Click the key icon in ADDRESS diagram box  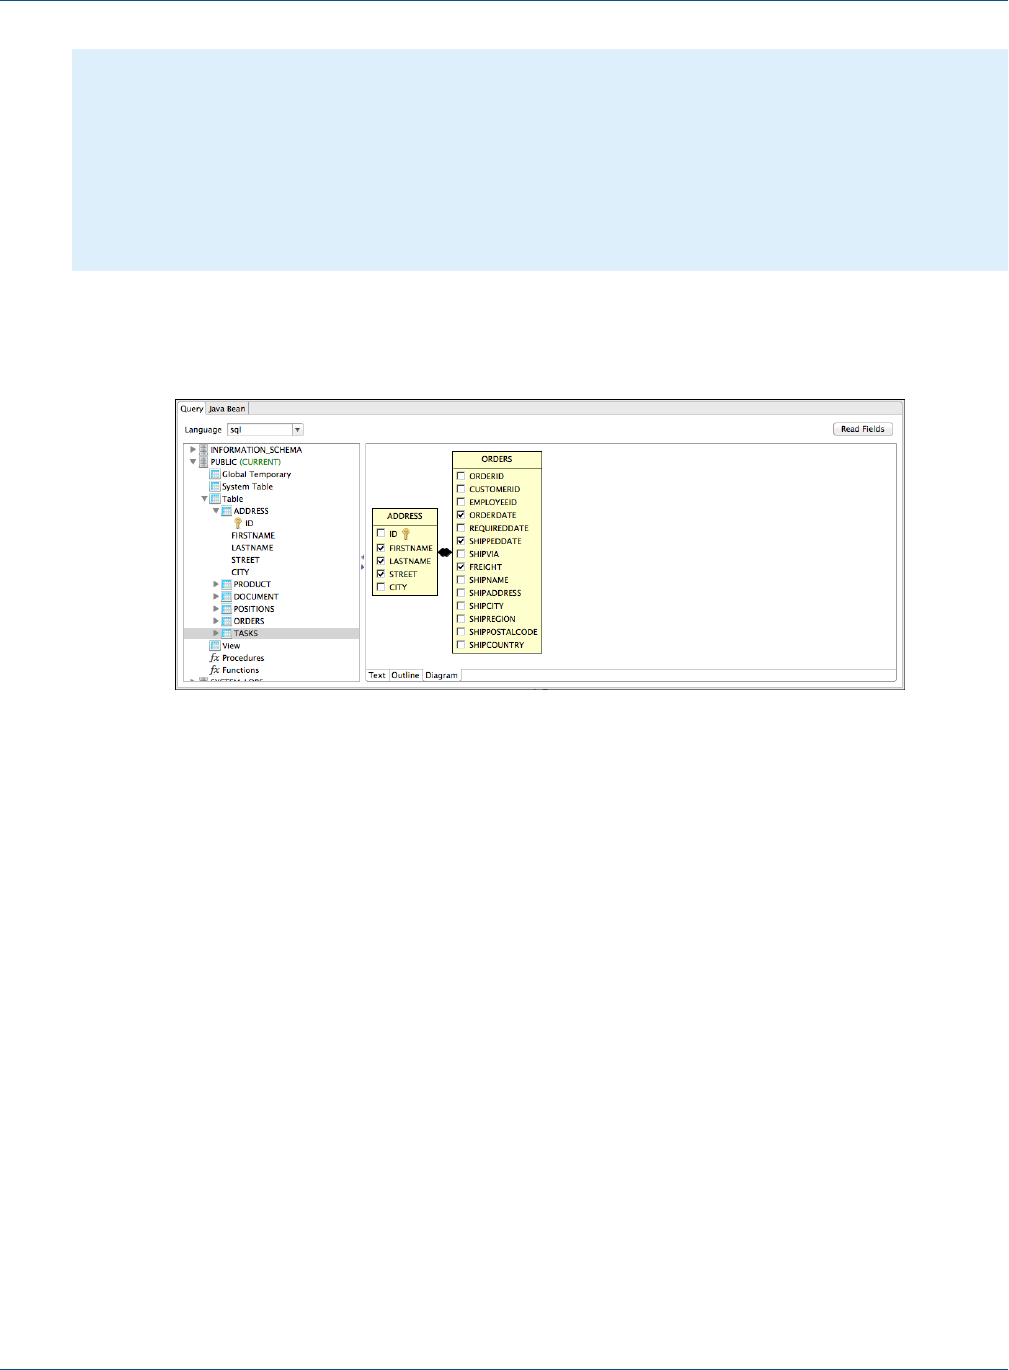pyautogui.click(x=406, y=534)
